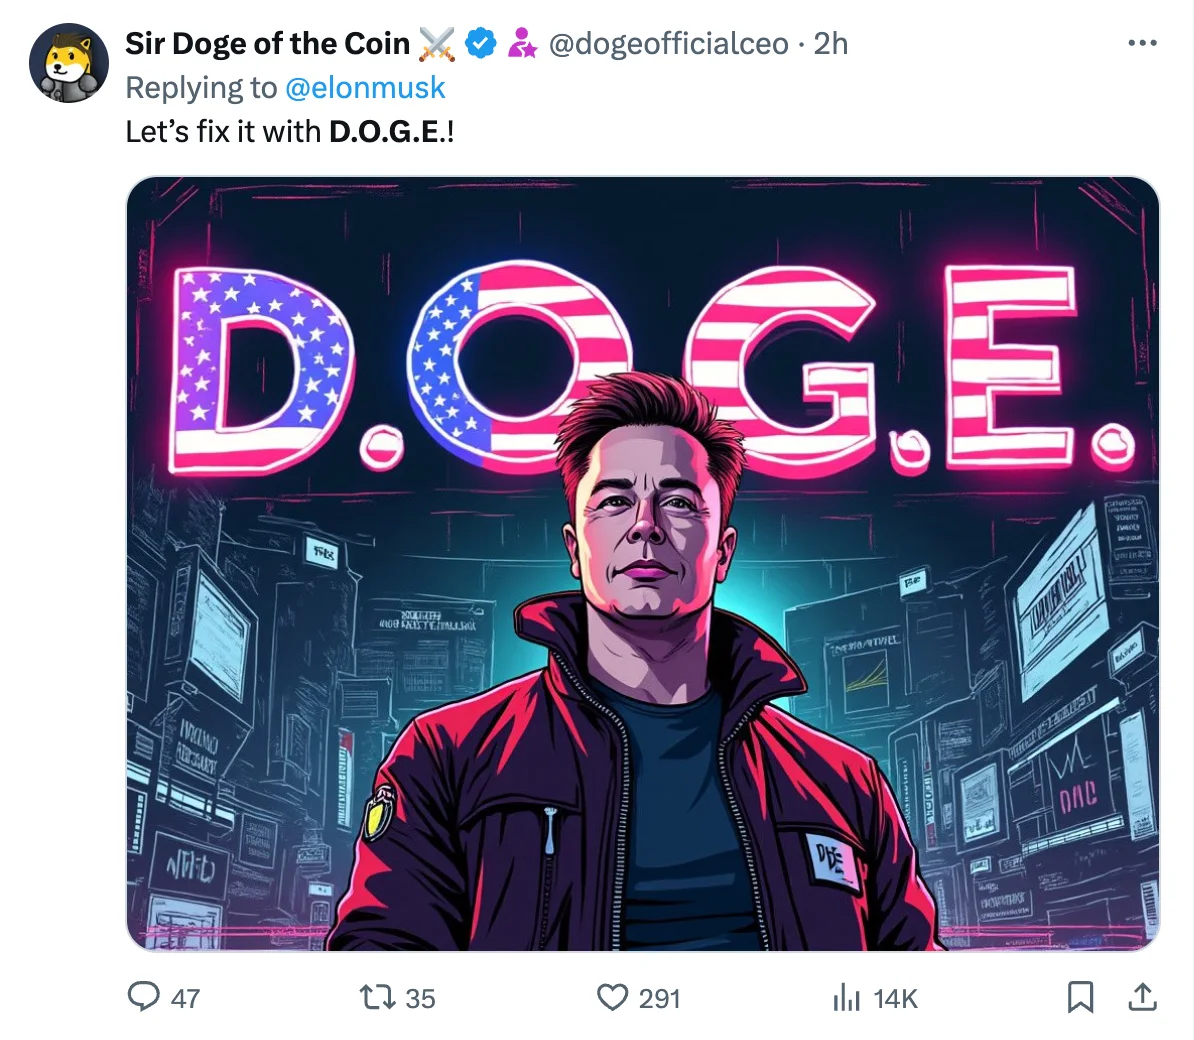The width and height of the screenshot is (1194, 1040).
Task: Open the Doge profile avatar
Action: [x=68, y=63]
